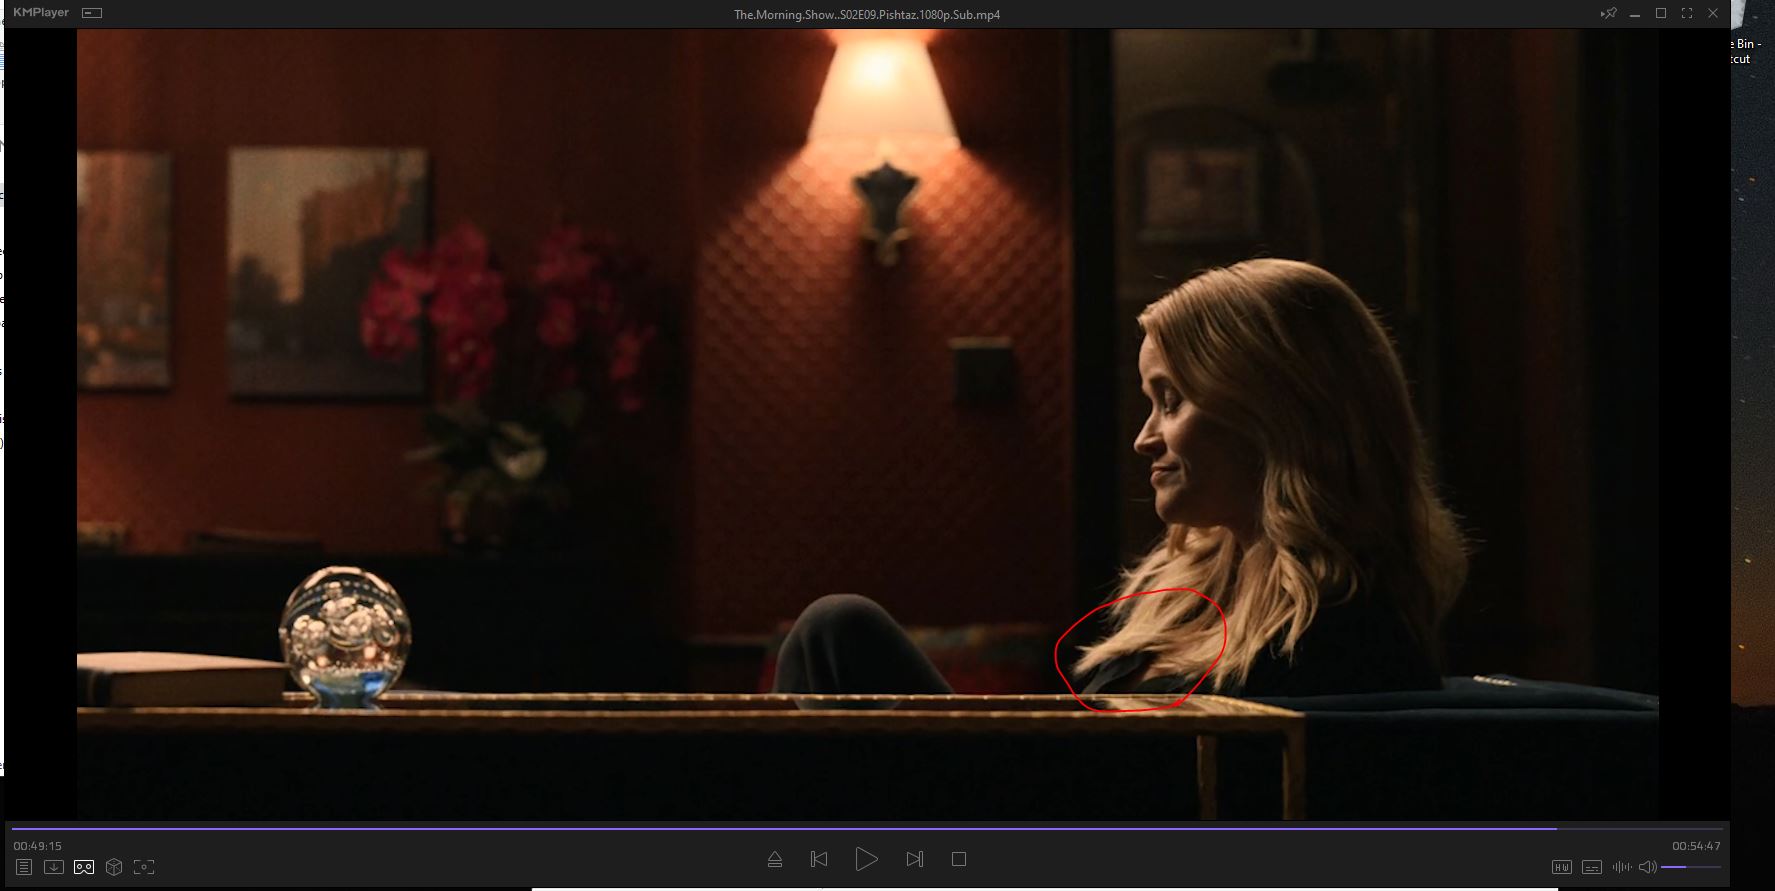
Task: Toggle HW hardware acceleration
Action: [1561, 867]
